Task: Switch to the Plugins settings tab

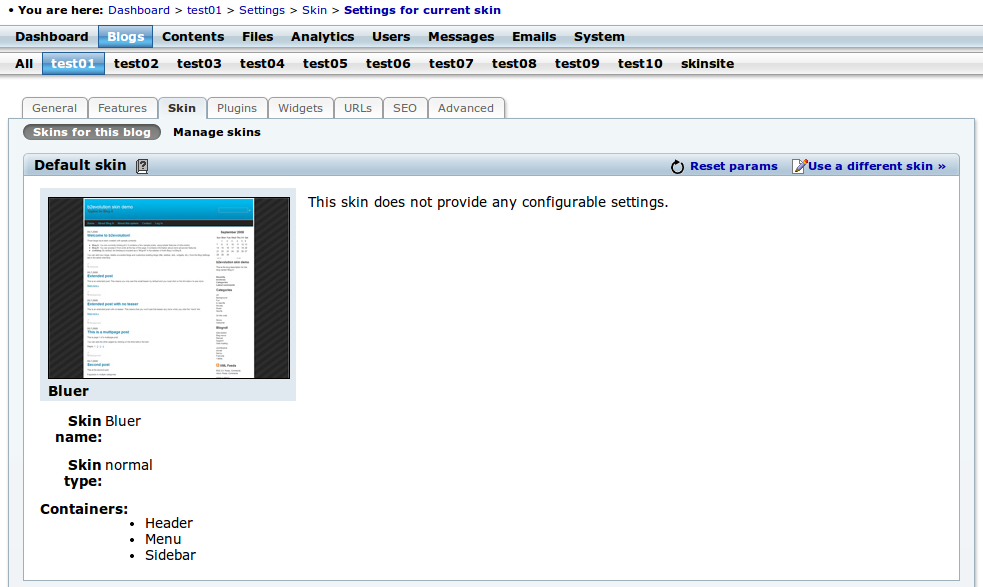Action: (x=237, y=108)
